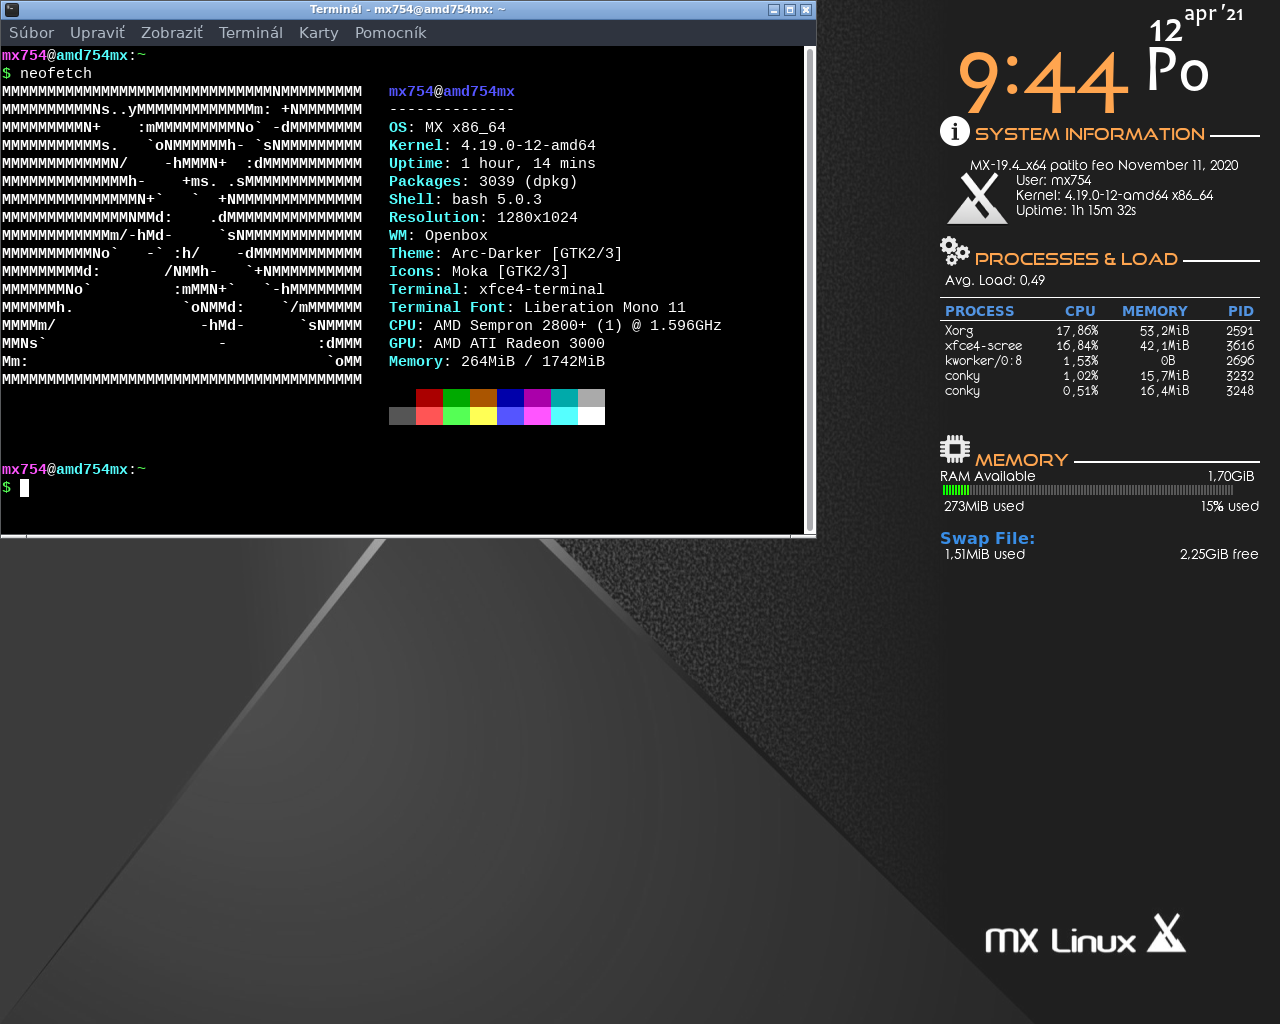1280x1024 pixels.
Task: Click the 'Icons: Moka' line
Action: pyautogui.click(x=479, y=272)
